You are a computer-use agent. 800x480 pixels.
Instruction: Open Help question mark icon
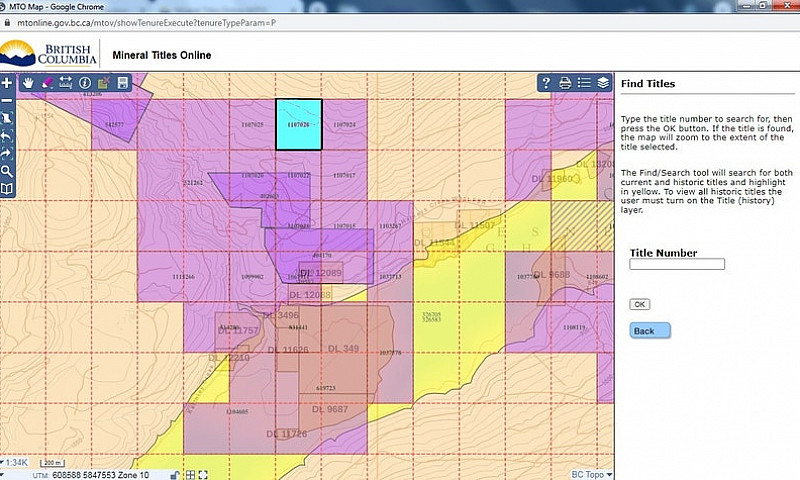546,83
